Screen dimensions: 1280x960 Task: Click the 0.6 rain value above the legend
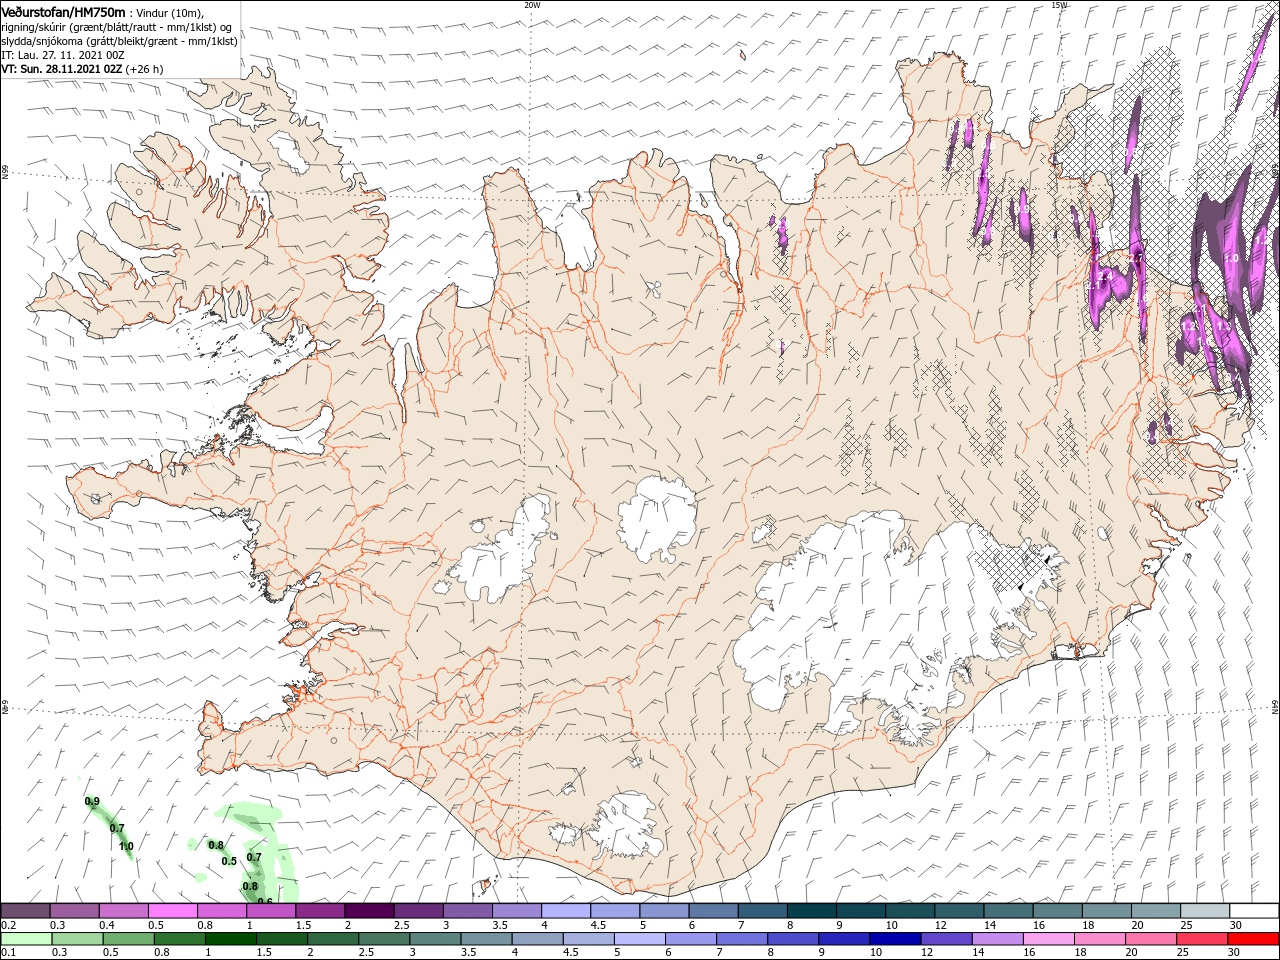click(265, 902)
